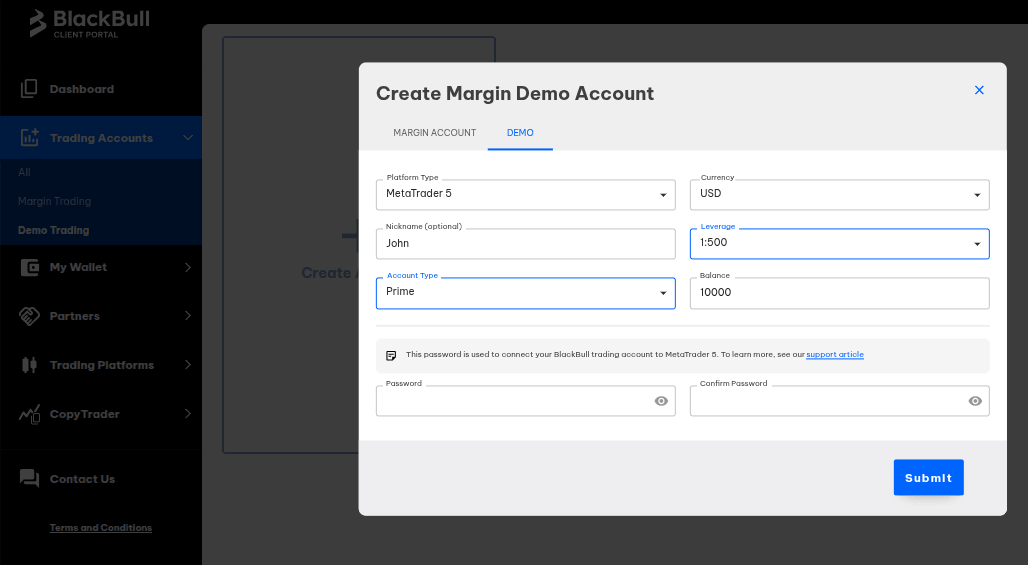Collapse the Trading Accounts chevron
This screenshot has width=1028, height=565.
coord(188,138)
